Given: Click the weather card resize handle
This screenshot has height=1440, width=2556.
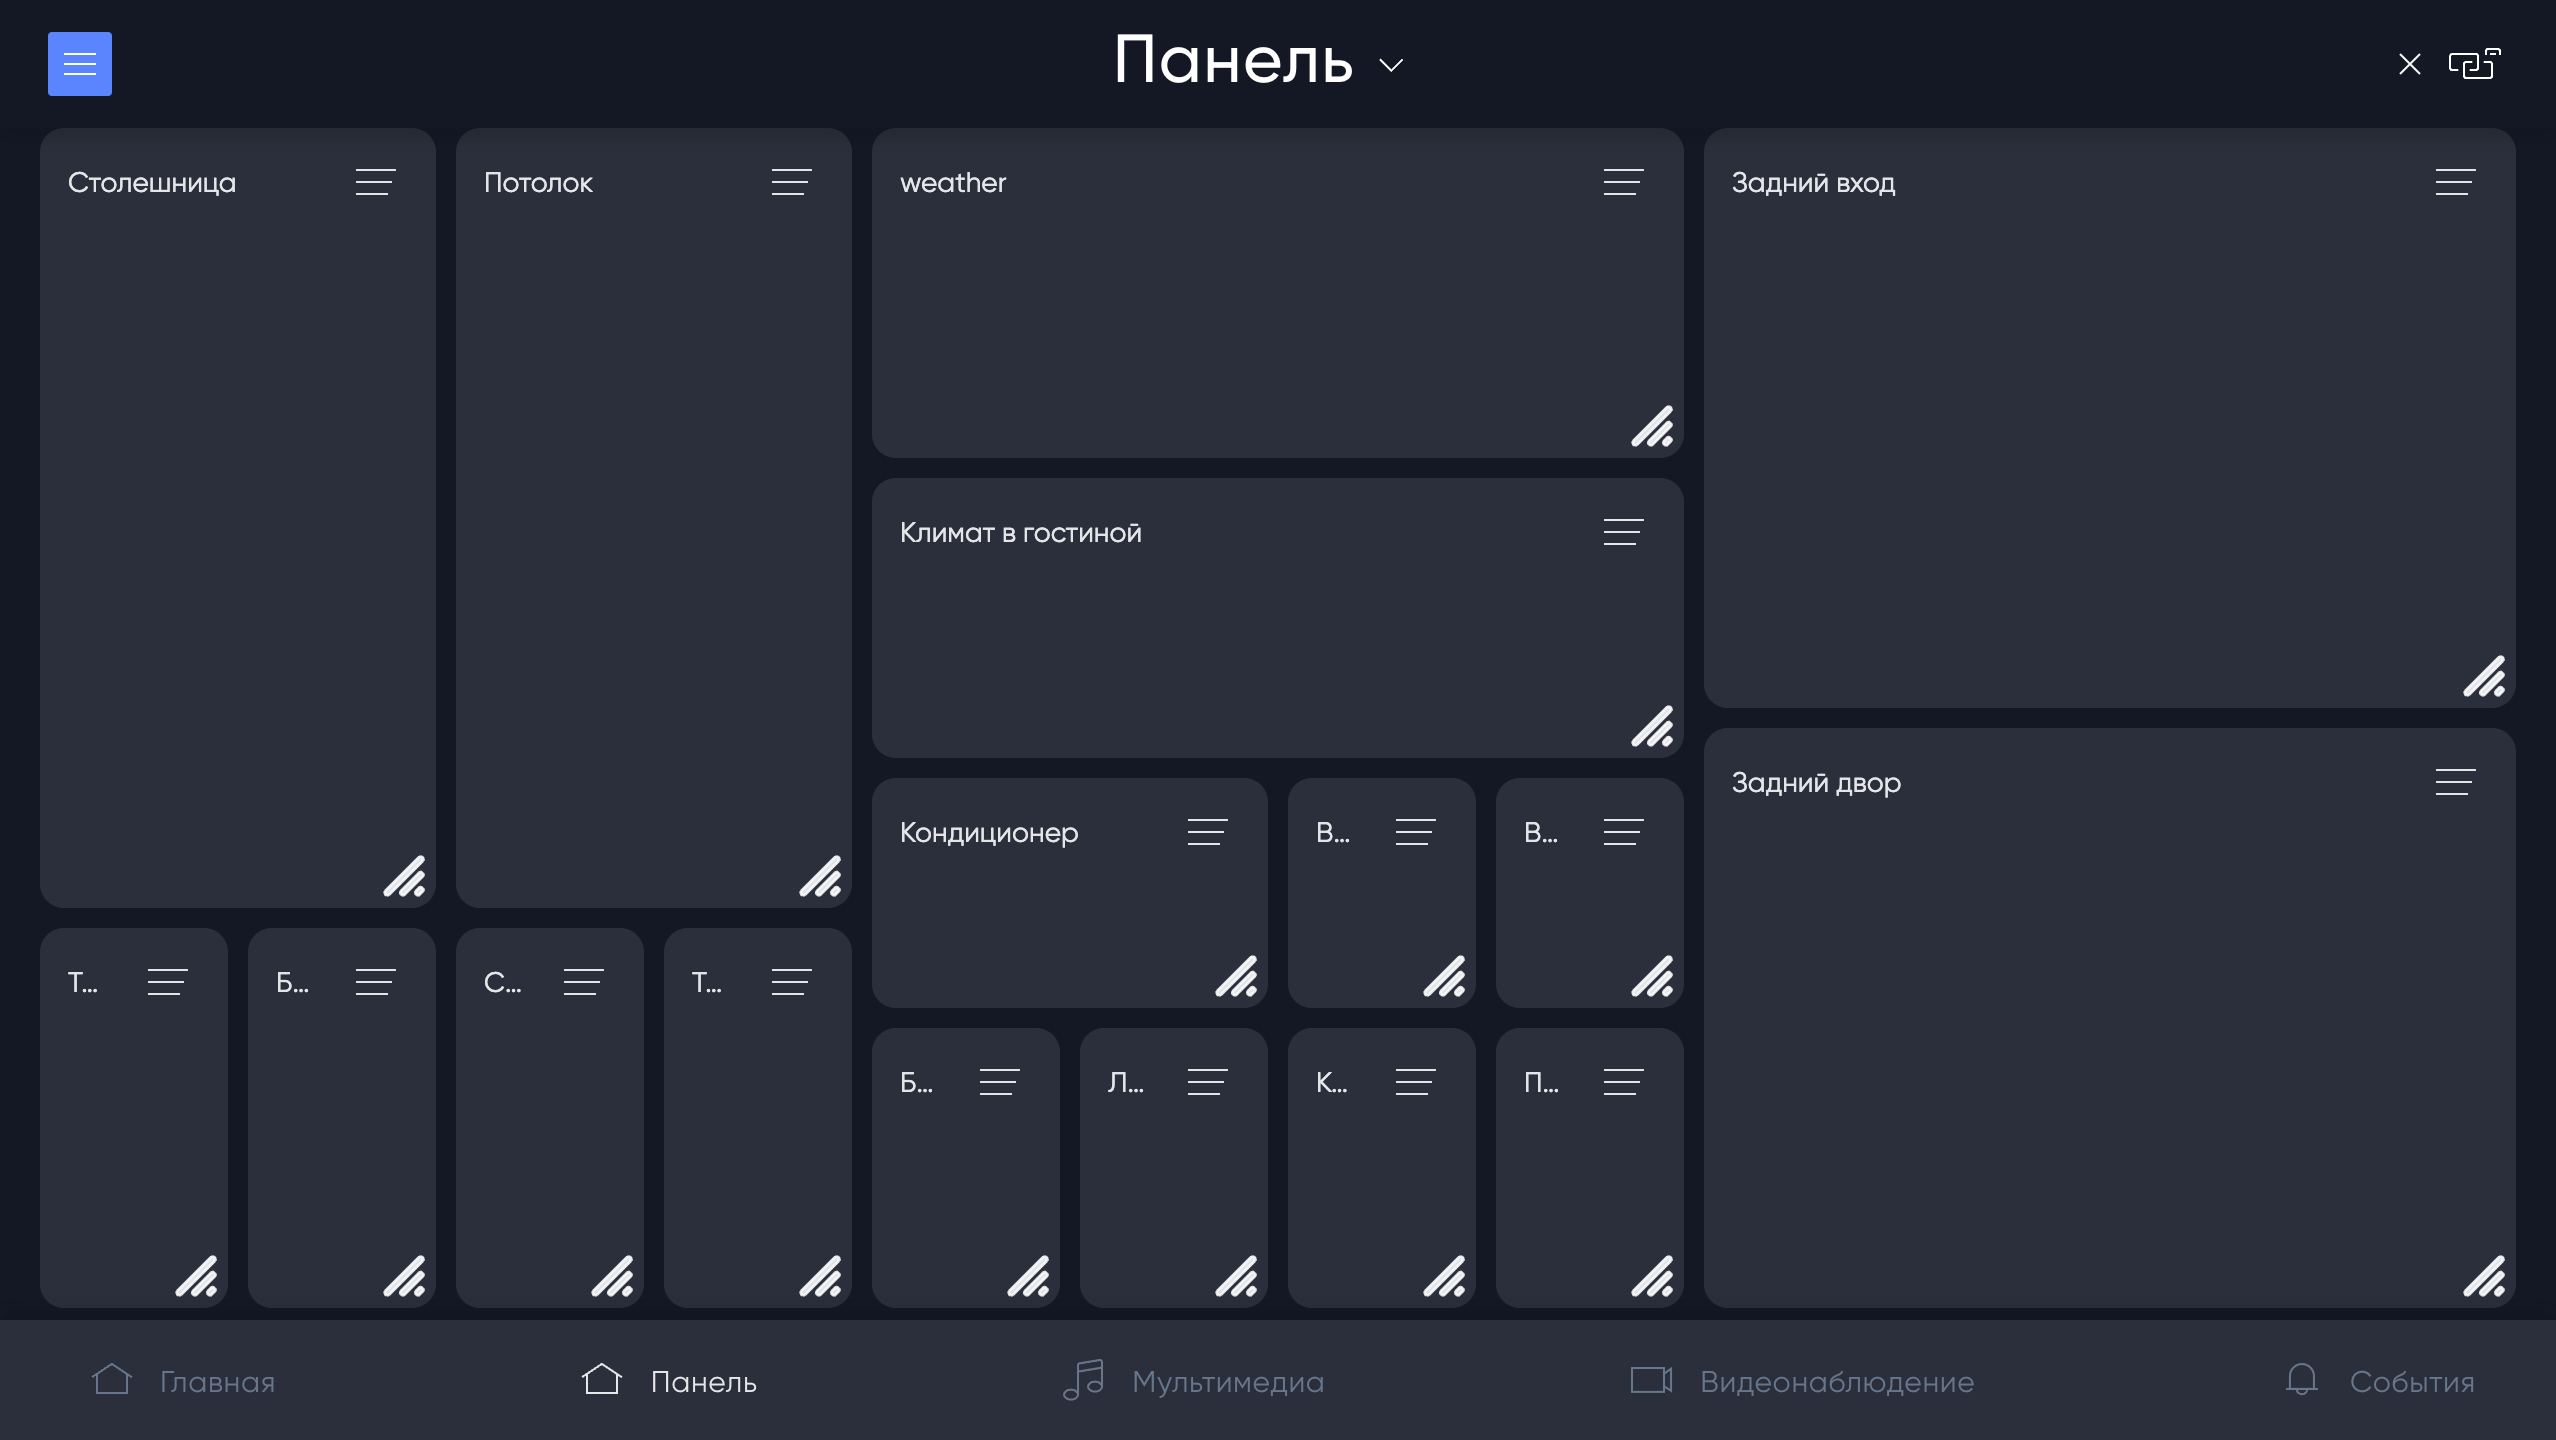Looking at the screenshot, I should pyautogui.click(x=1653, y=426).
